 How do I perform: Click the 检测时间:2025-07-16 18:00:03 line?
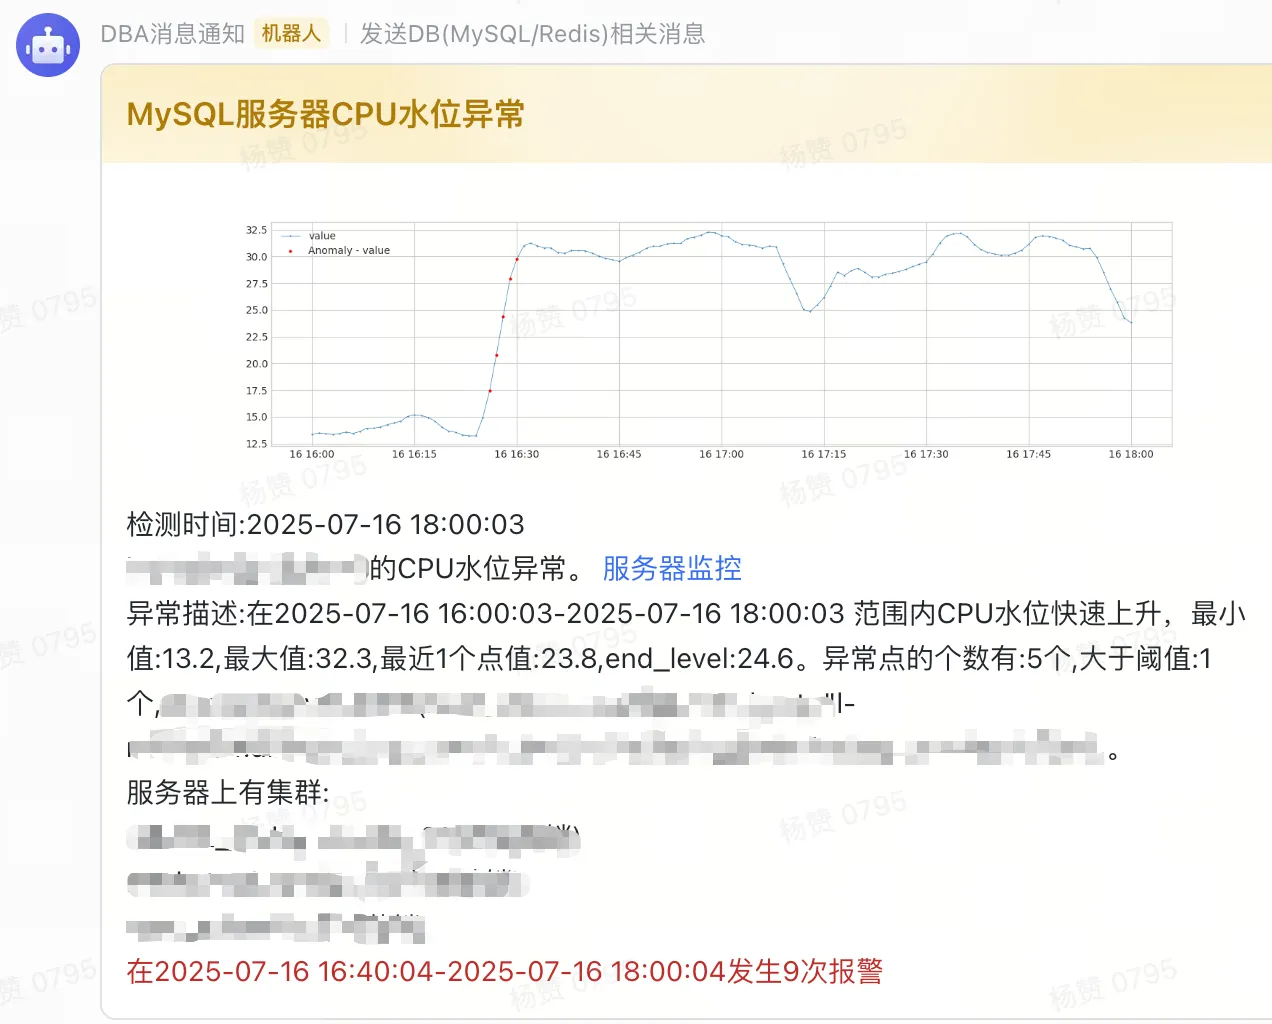(x=325, y=524)
